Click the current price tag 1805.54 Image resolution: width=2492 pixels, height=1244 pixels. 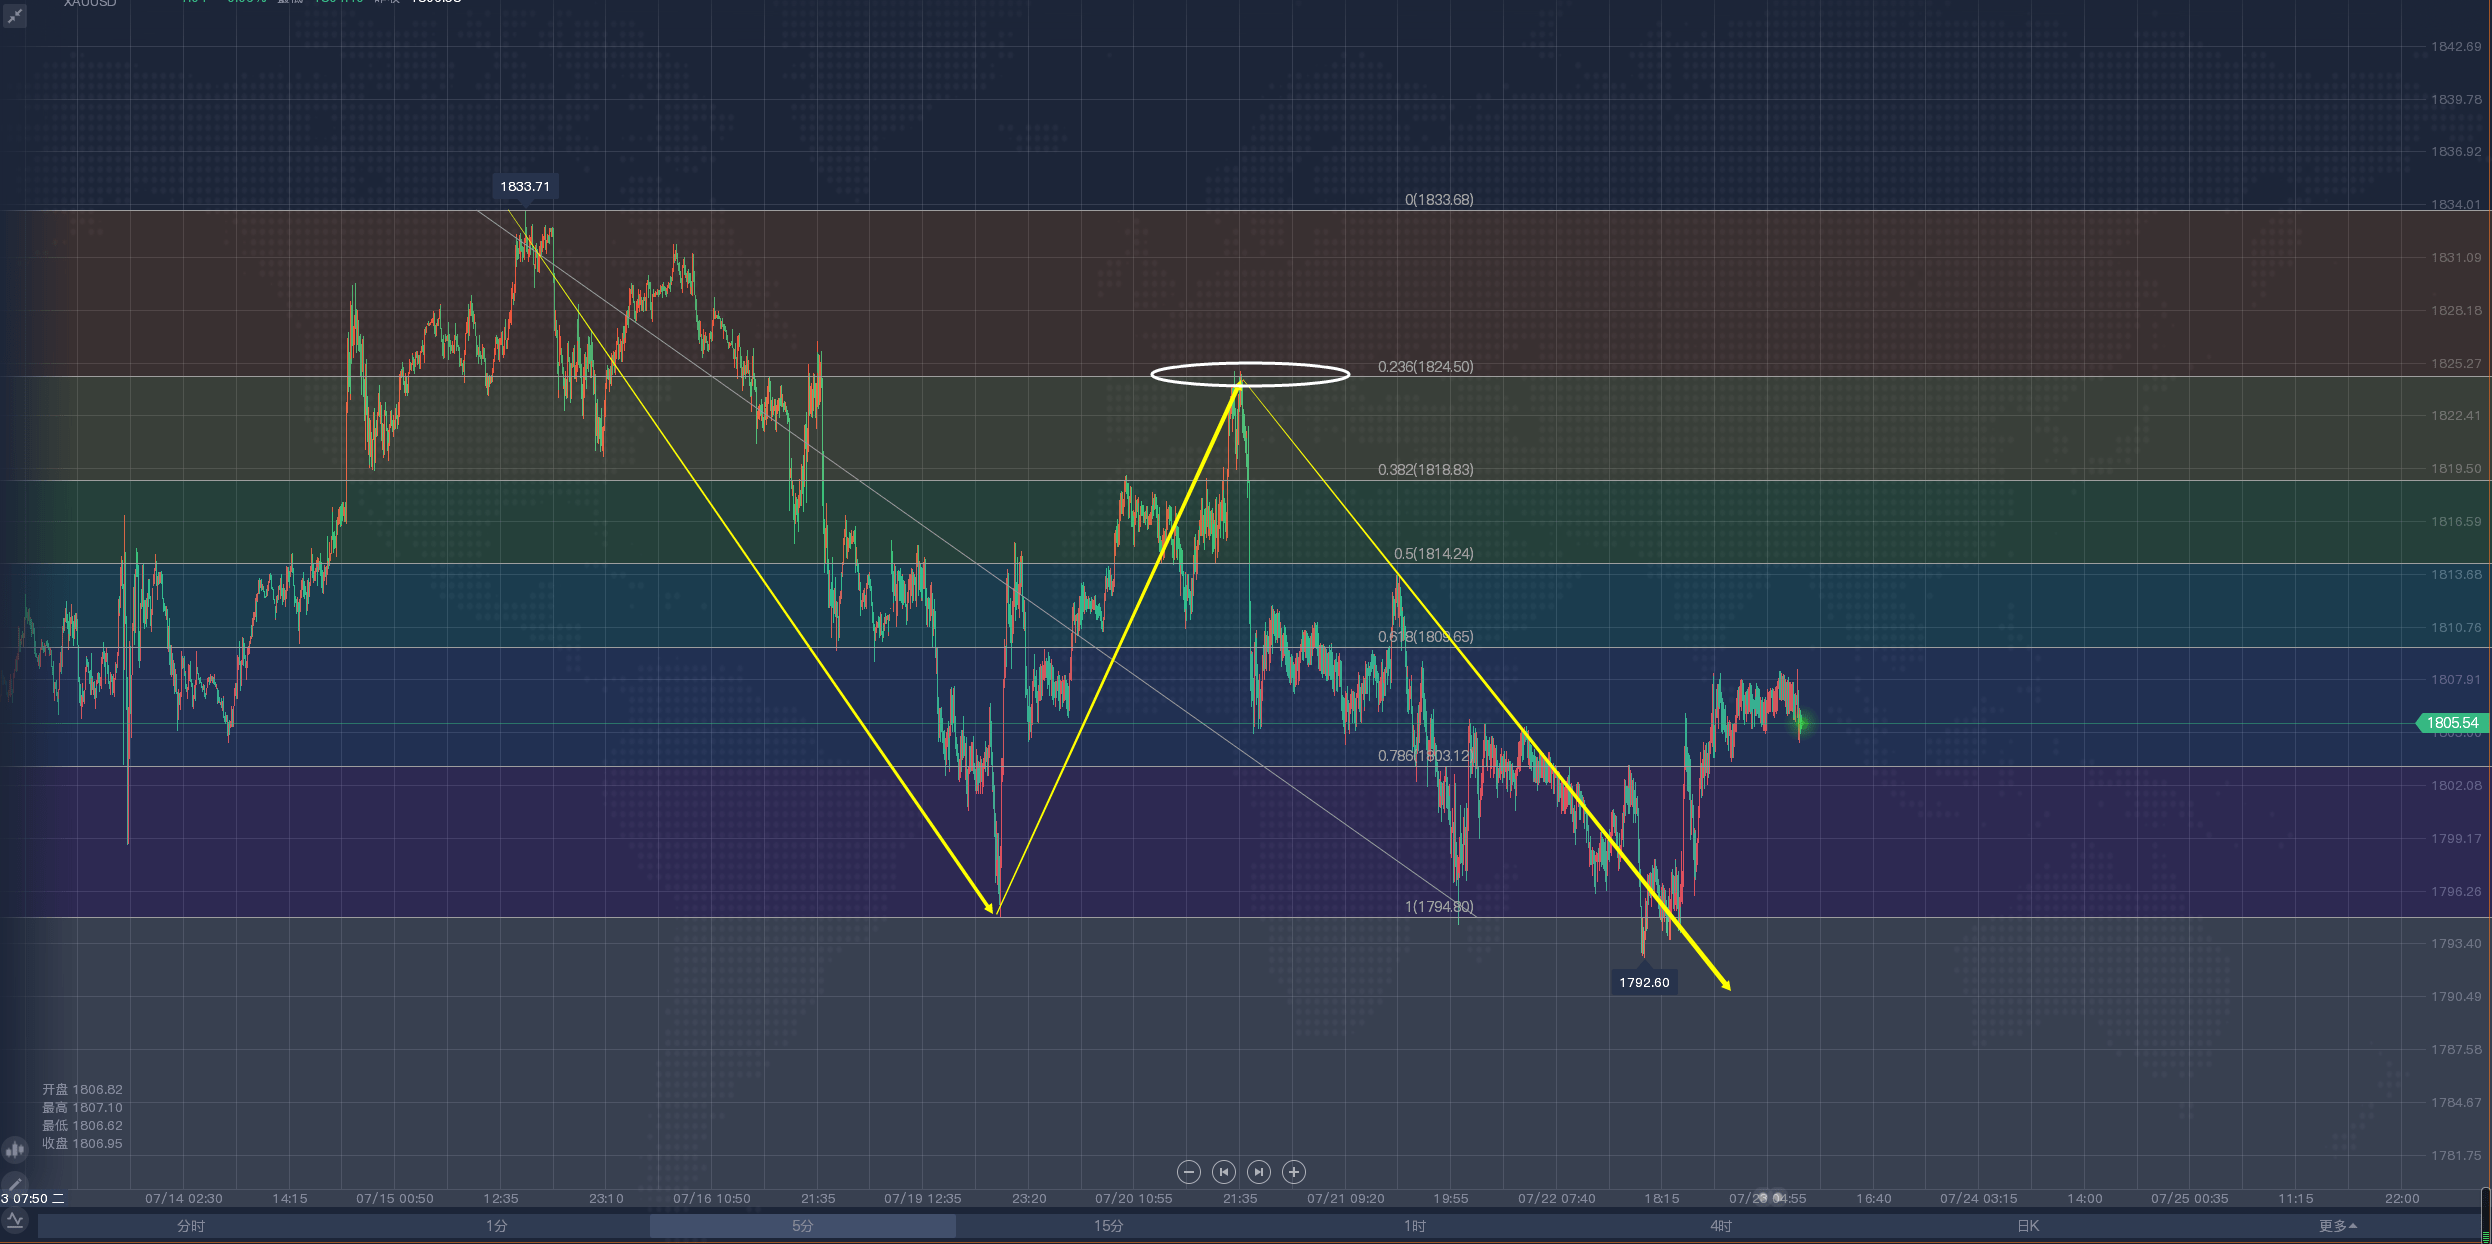[x=2451, y=723]
